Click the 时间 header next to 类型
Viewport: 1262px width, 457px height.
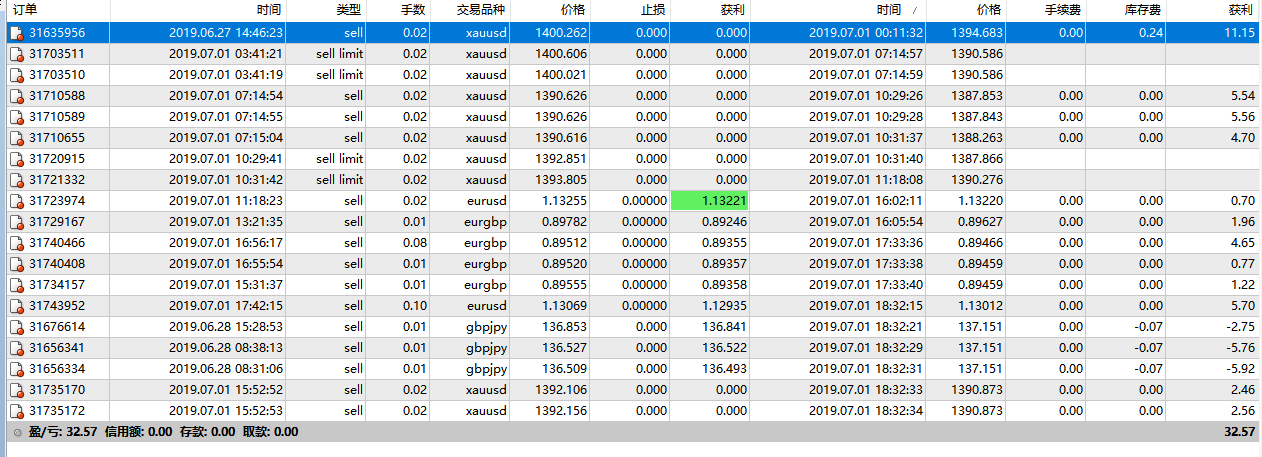pos(269,10)
